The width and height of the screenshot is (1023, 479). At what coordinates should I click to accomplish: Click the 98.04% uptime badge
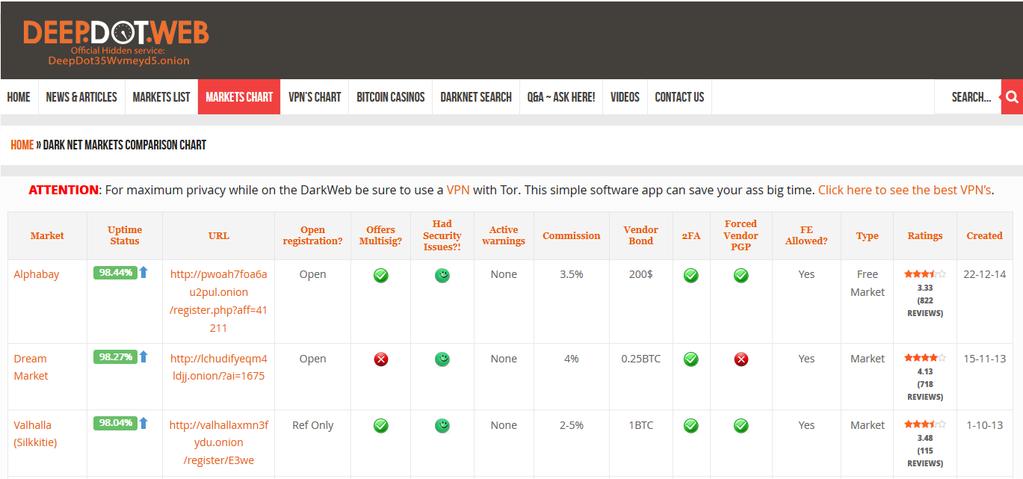(115, 423)
